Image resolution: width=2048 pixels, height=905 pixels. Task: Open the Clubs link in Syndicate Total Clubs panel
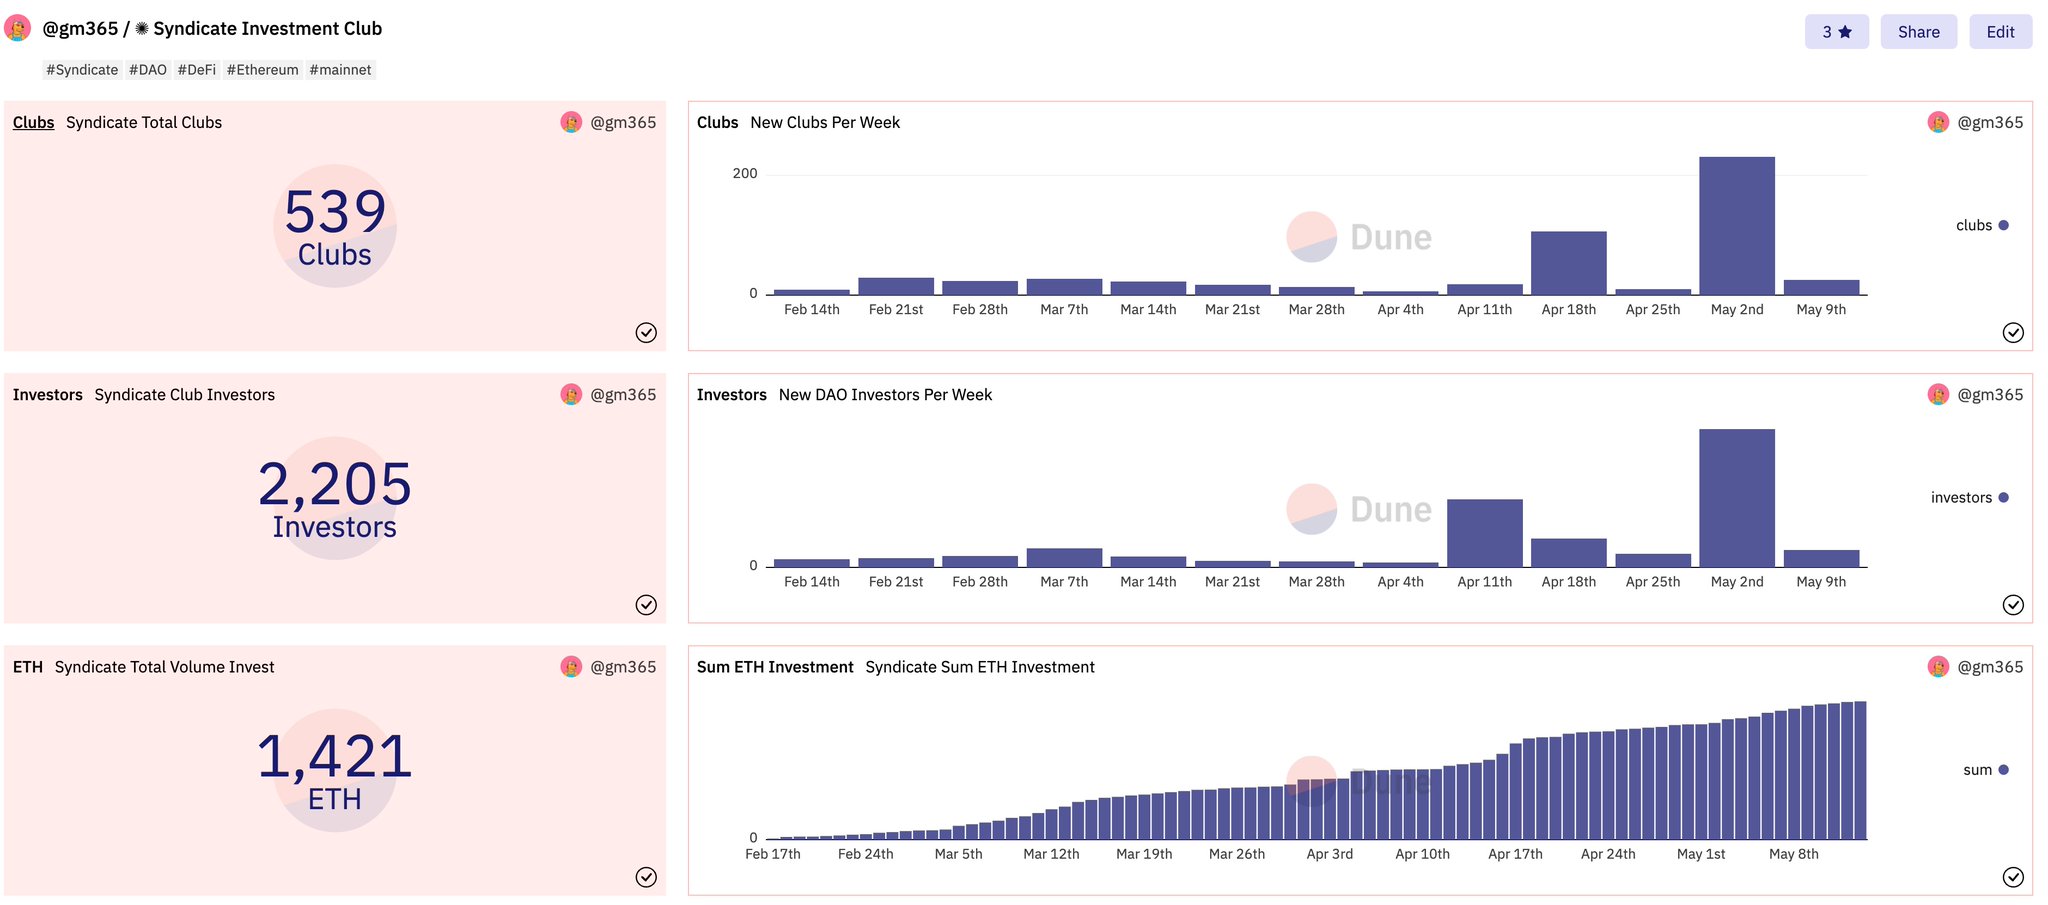click(34, 122)
